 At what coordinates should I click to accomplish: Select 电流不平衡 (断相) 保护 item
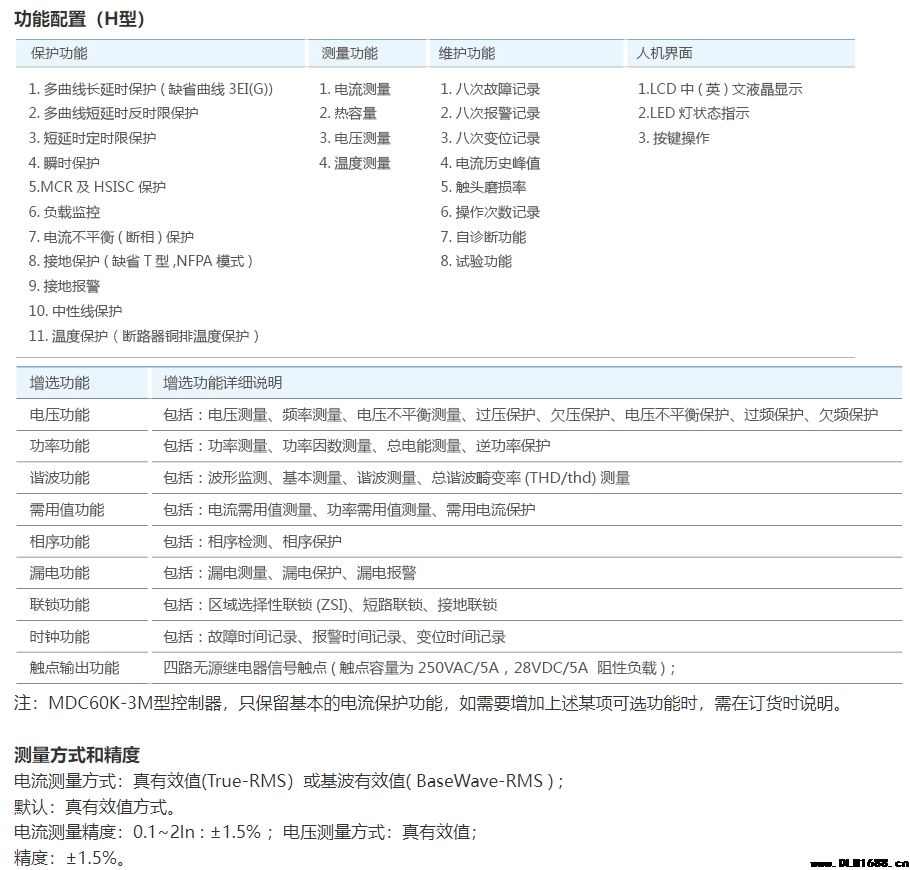[111, 237]
